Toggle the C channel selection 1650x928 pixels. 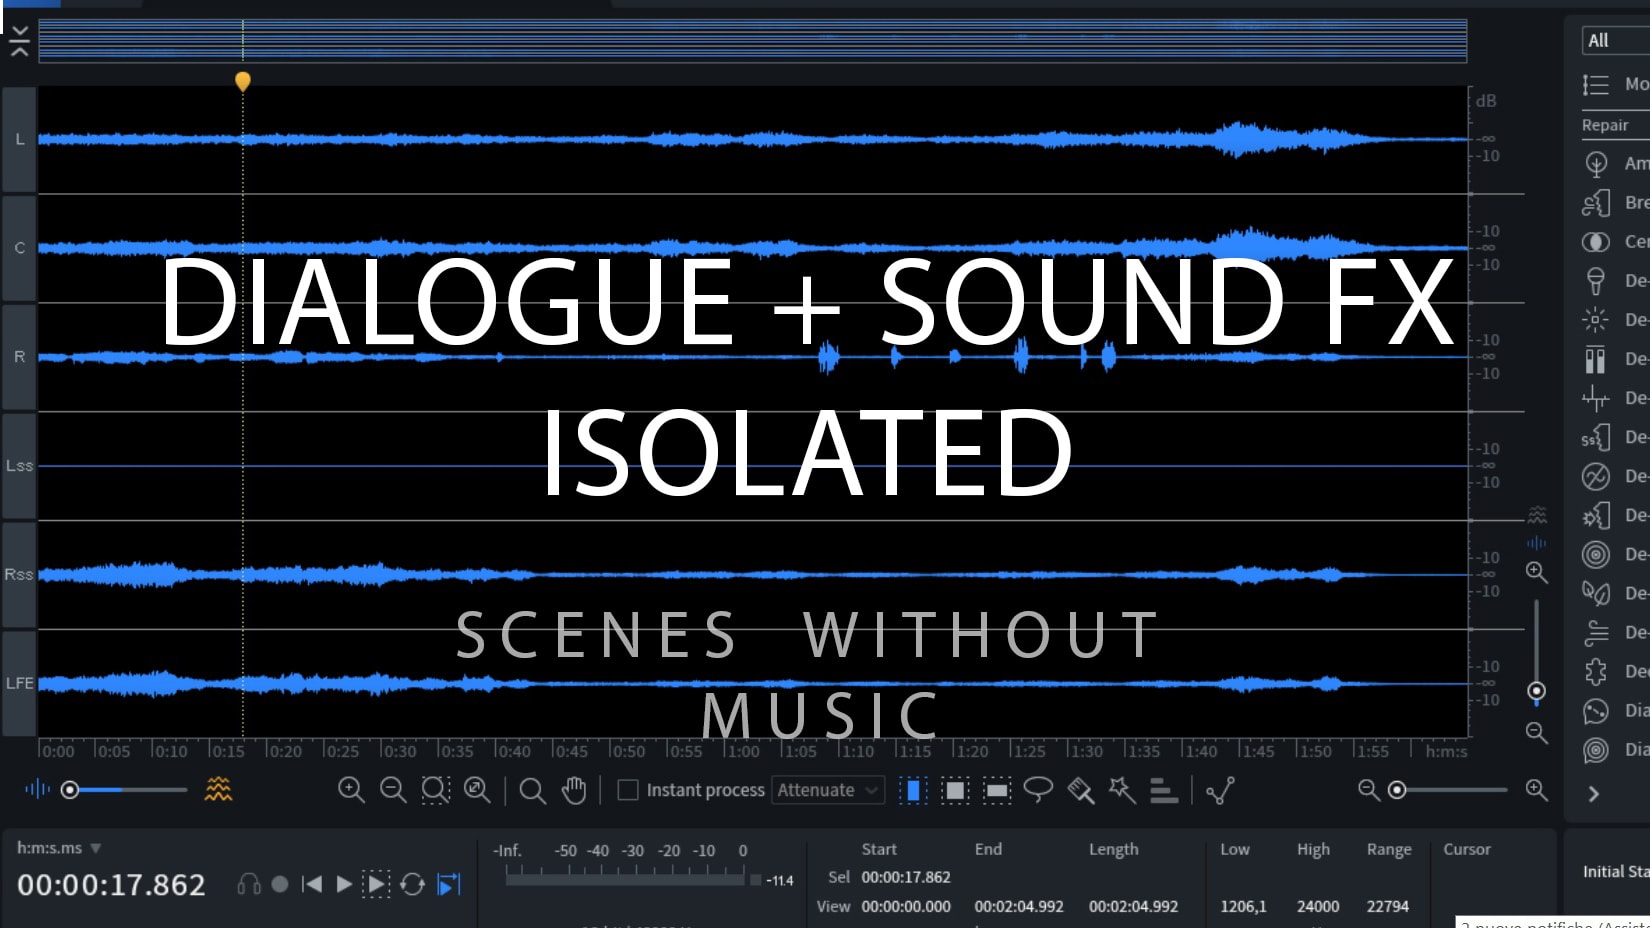pyautogui.click(x=19, y=248)
